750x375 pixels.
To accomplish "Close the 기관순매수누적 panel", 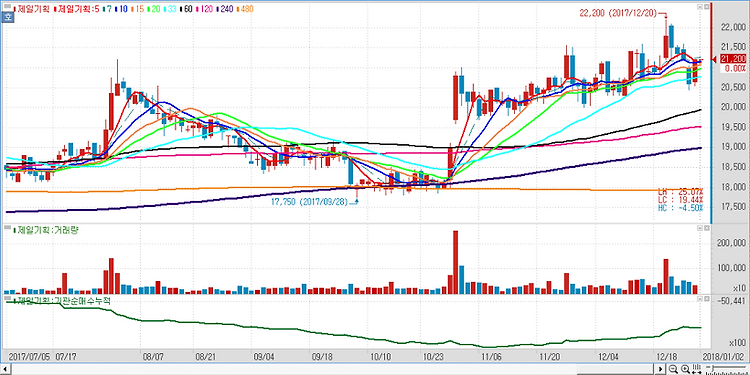I will tap(706, 299).
